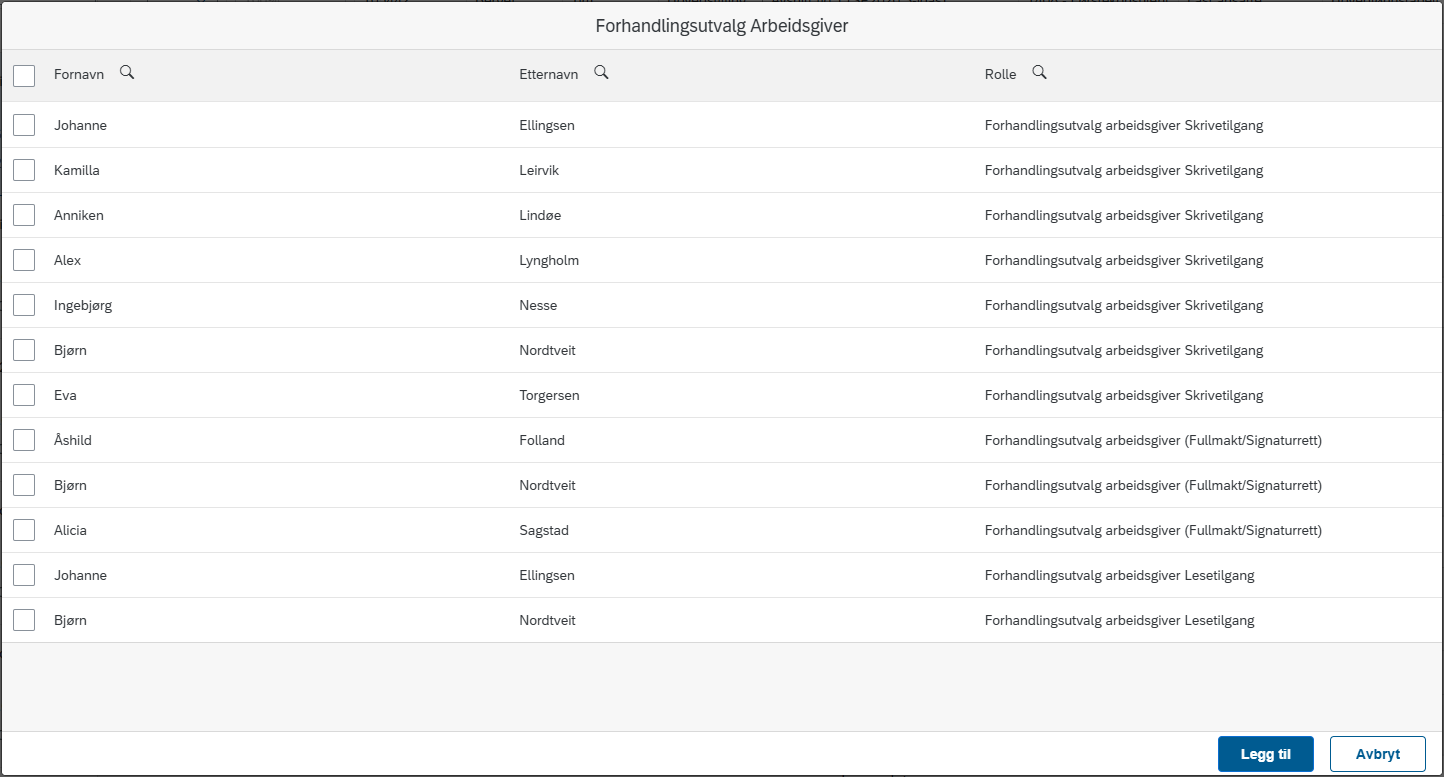This screenshot has width=1444, height=777.
Task: Click the Etternavn column header
Action: pos(549,74)
